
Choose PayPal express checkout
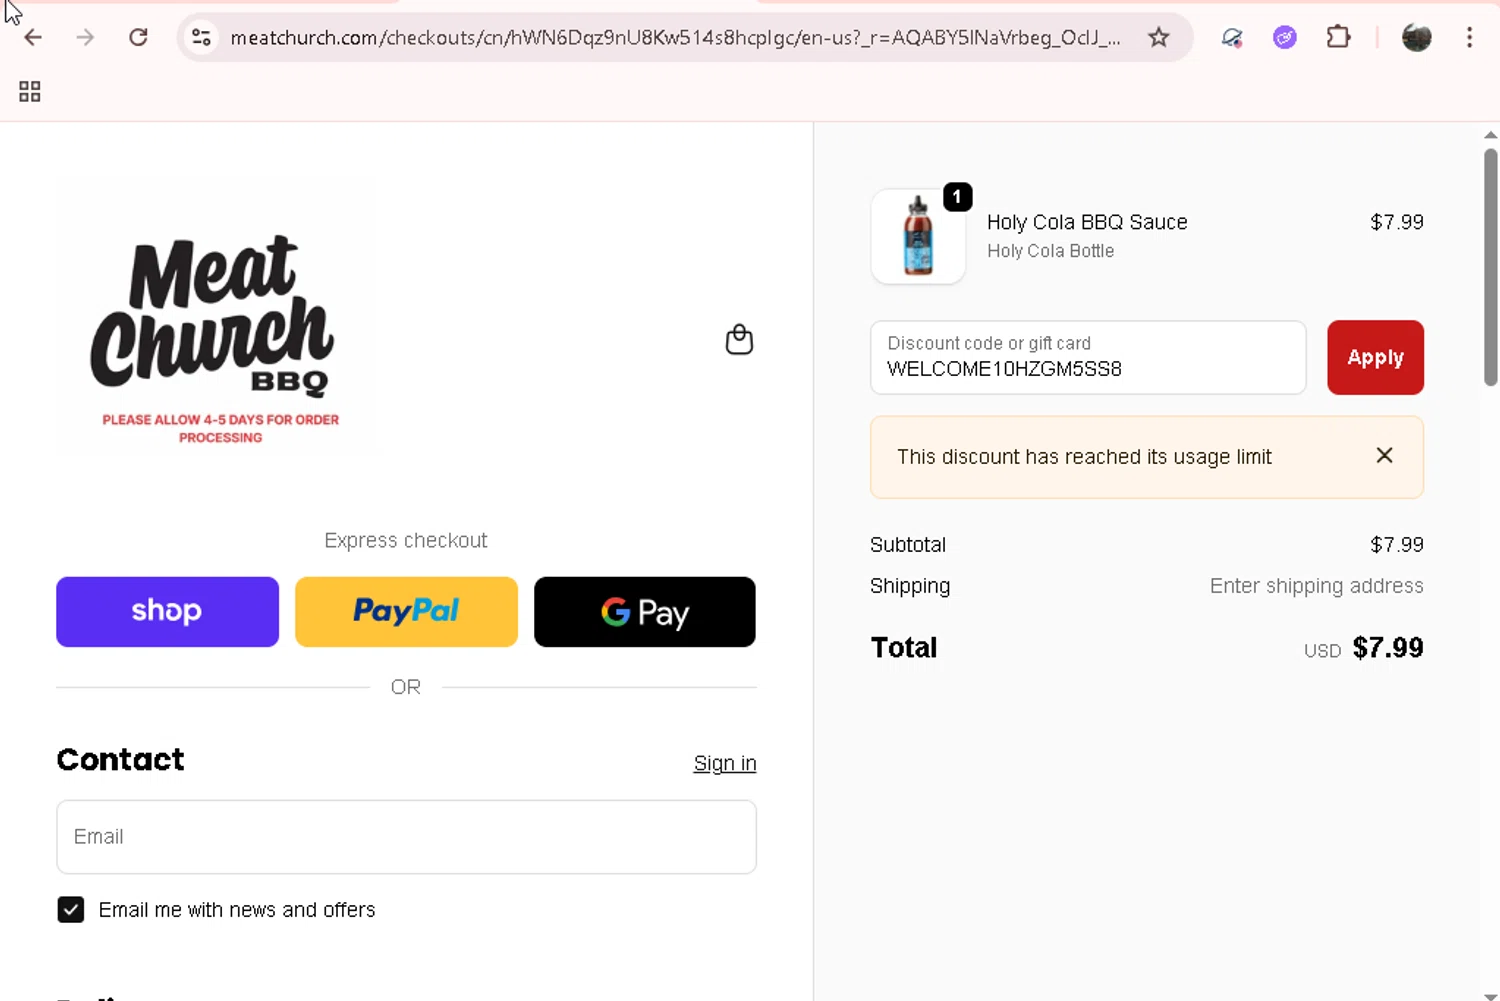pyautogui.click(x=406, y=612)
